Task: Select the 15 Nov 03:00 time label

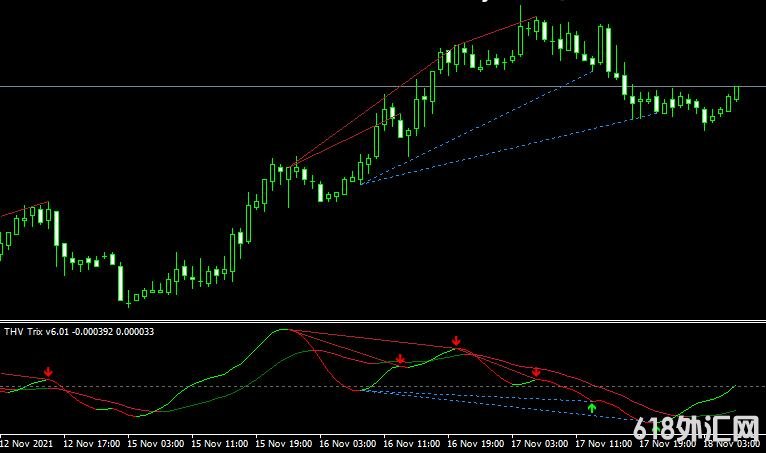Action: point(156,442)
